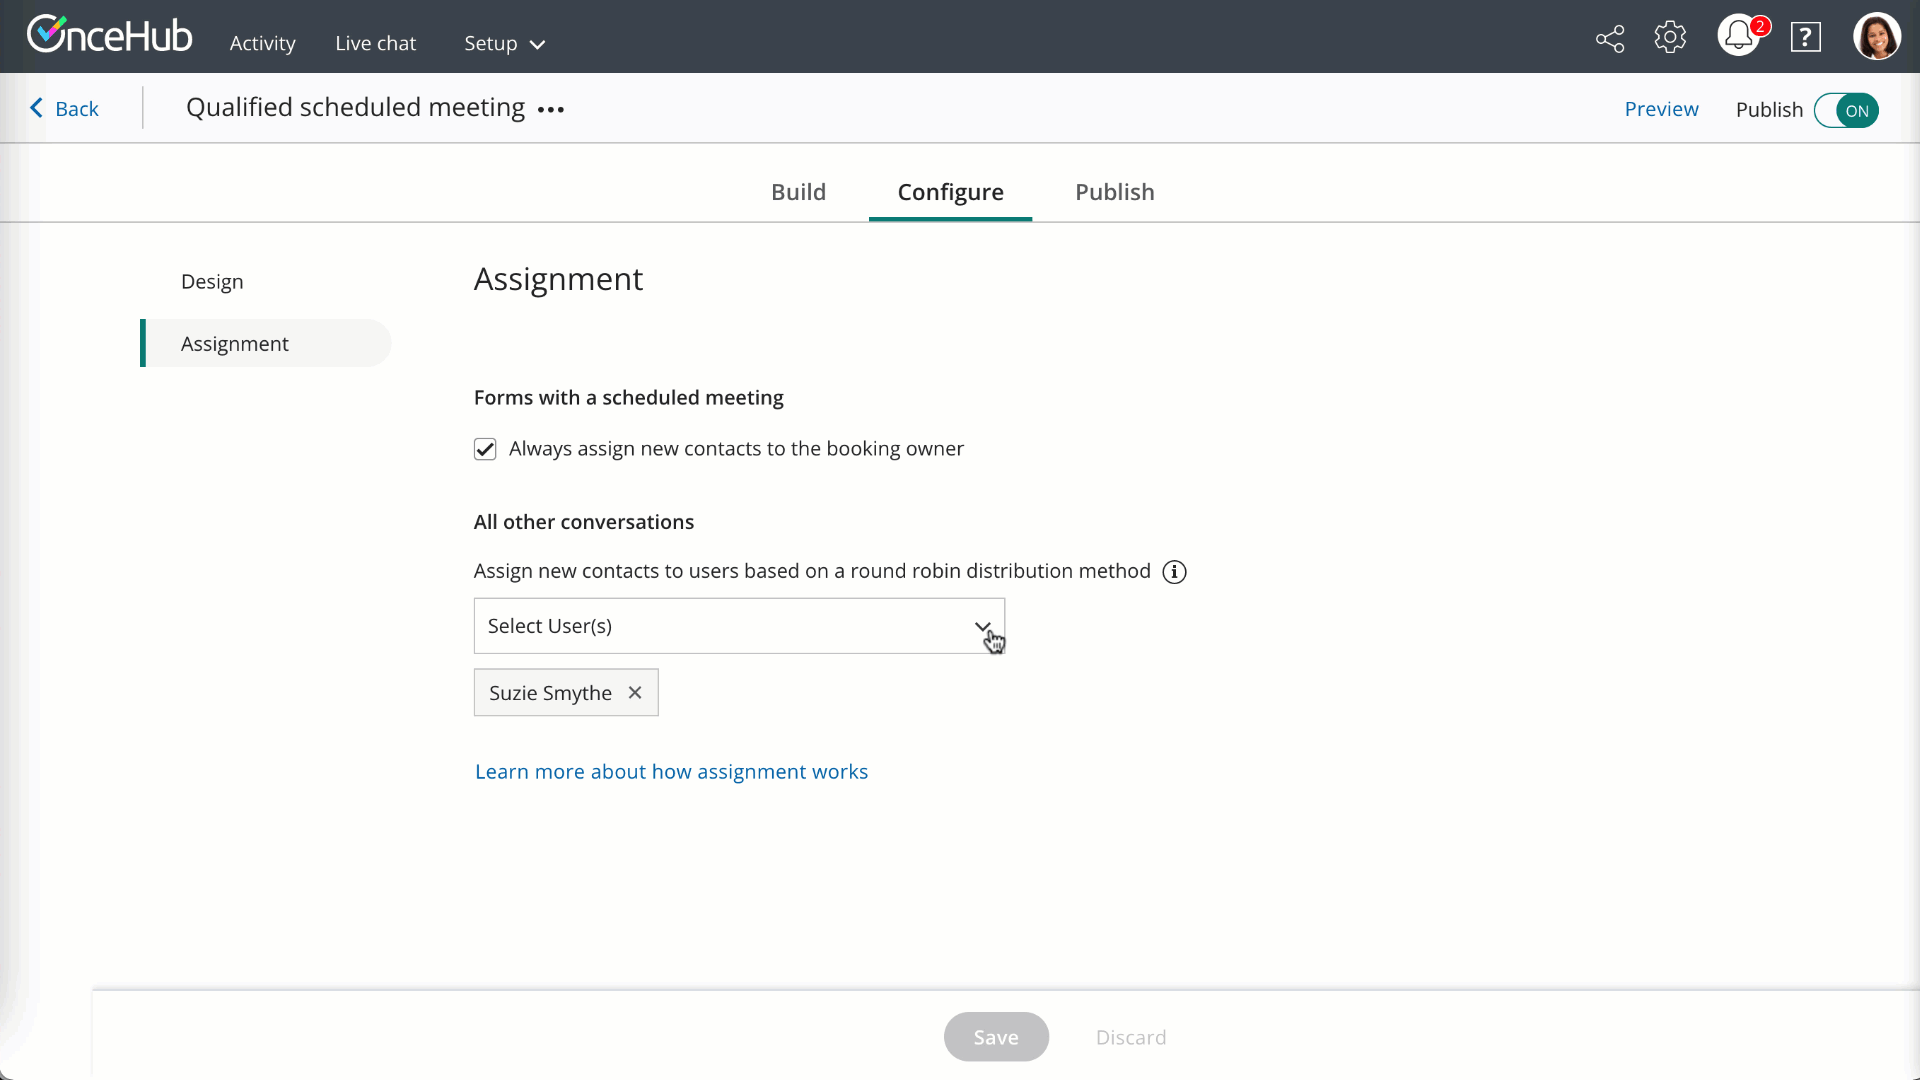Open settings gear icon
The image size is (1920, 1080).
click(x=1670, y=38)
